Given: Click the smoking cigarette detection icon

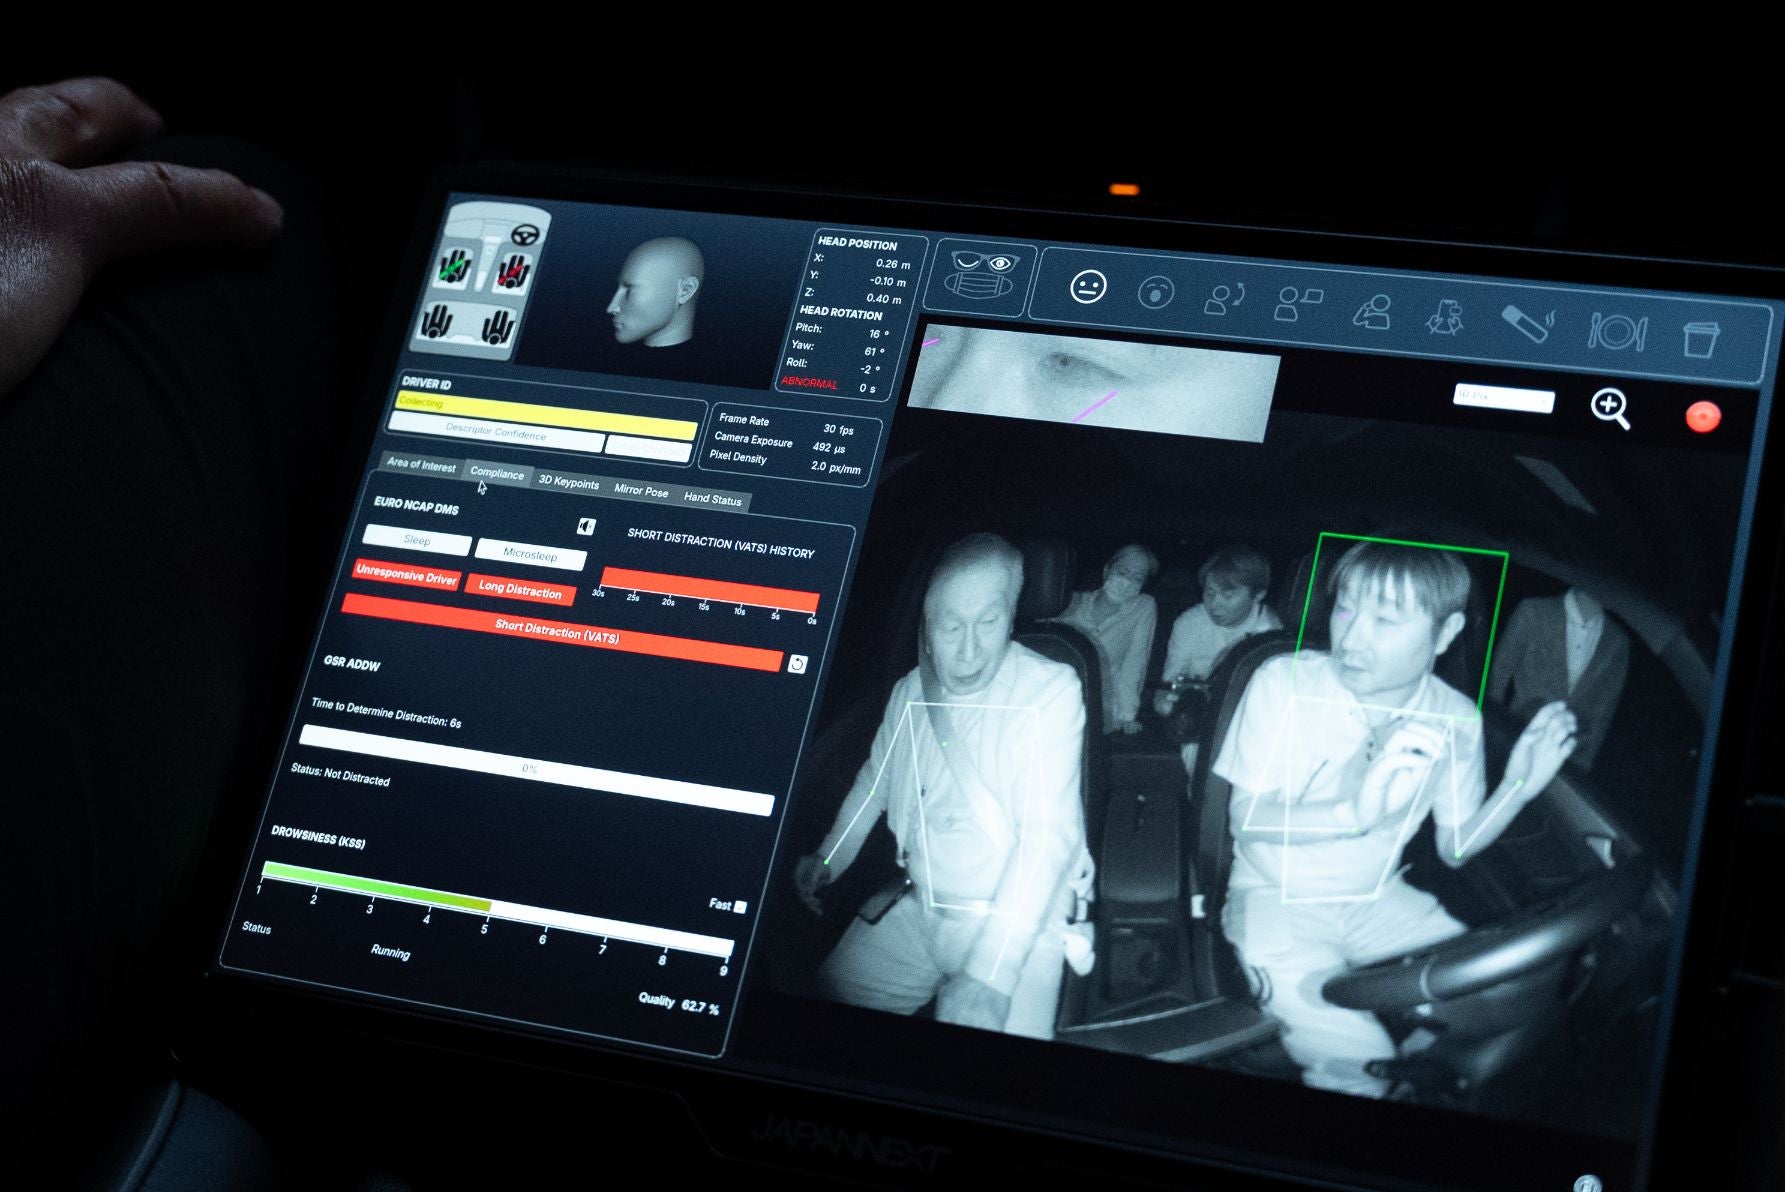Looking at the screenshot, I should click(x=1527, y=323).
